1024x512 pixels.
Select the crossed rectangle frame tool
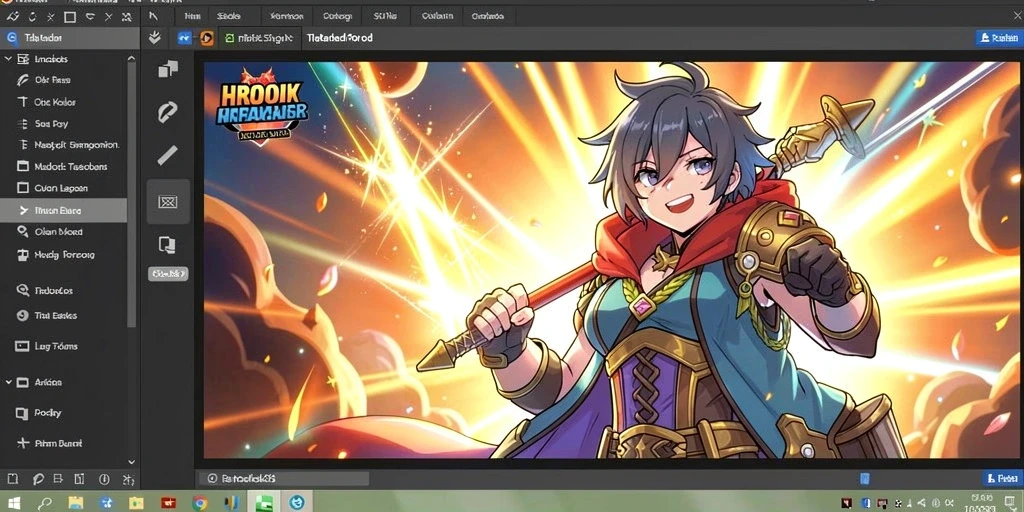tap(168, 202)
